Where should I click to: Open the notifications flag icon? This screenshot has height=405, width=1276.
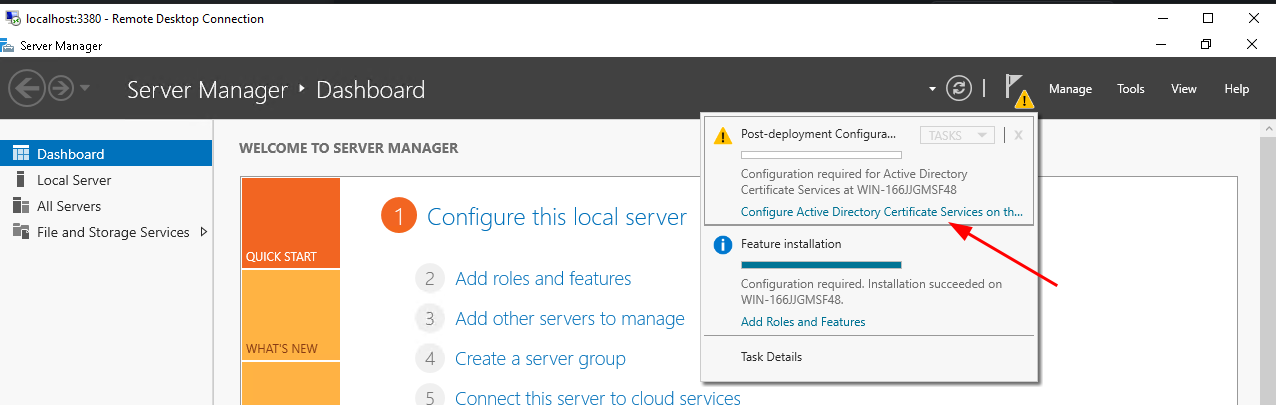pyautogui.click(x=1016, y=88)
